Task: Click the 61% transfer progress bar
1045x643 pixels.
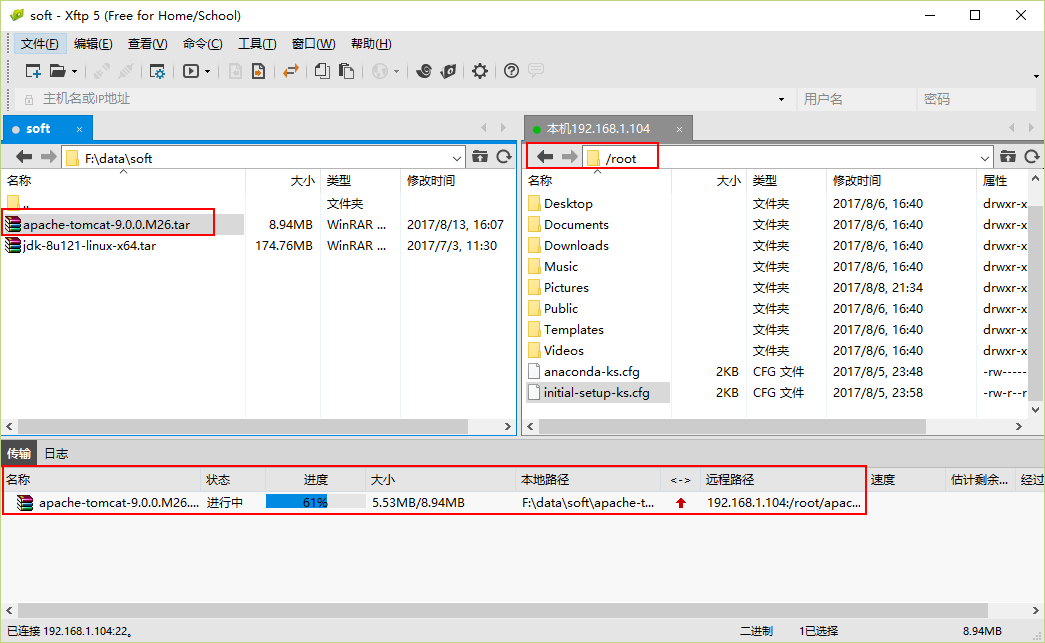Action: coord(315,502)
